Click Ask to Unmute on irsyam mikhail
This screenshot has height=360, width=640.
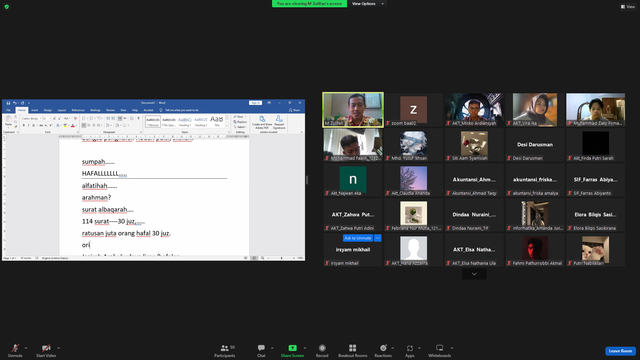point(358,238)
